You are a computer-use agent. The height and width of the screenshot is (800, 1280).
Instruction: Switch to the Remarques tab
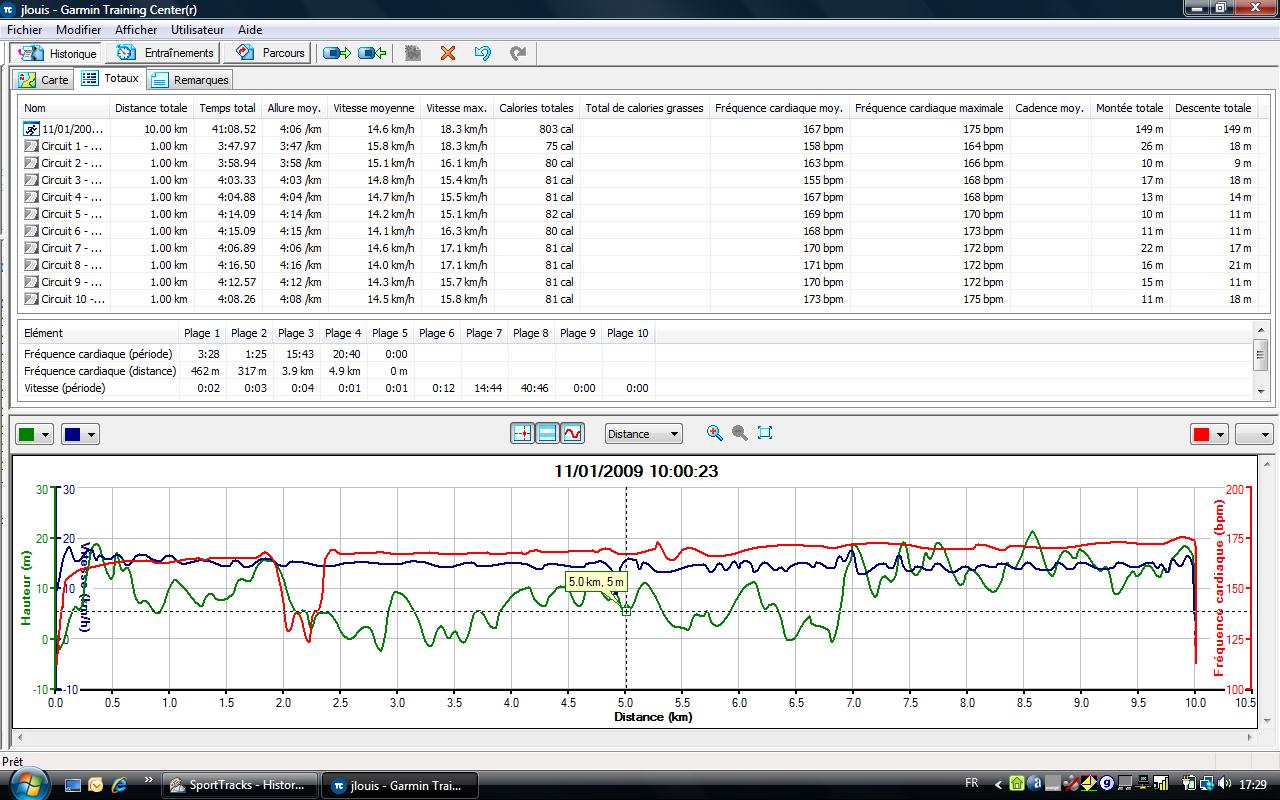(x=189, y=80)
